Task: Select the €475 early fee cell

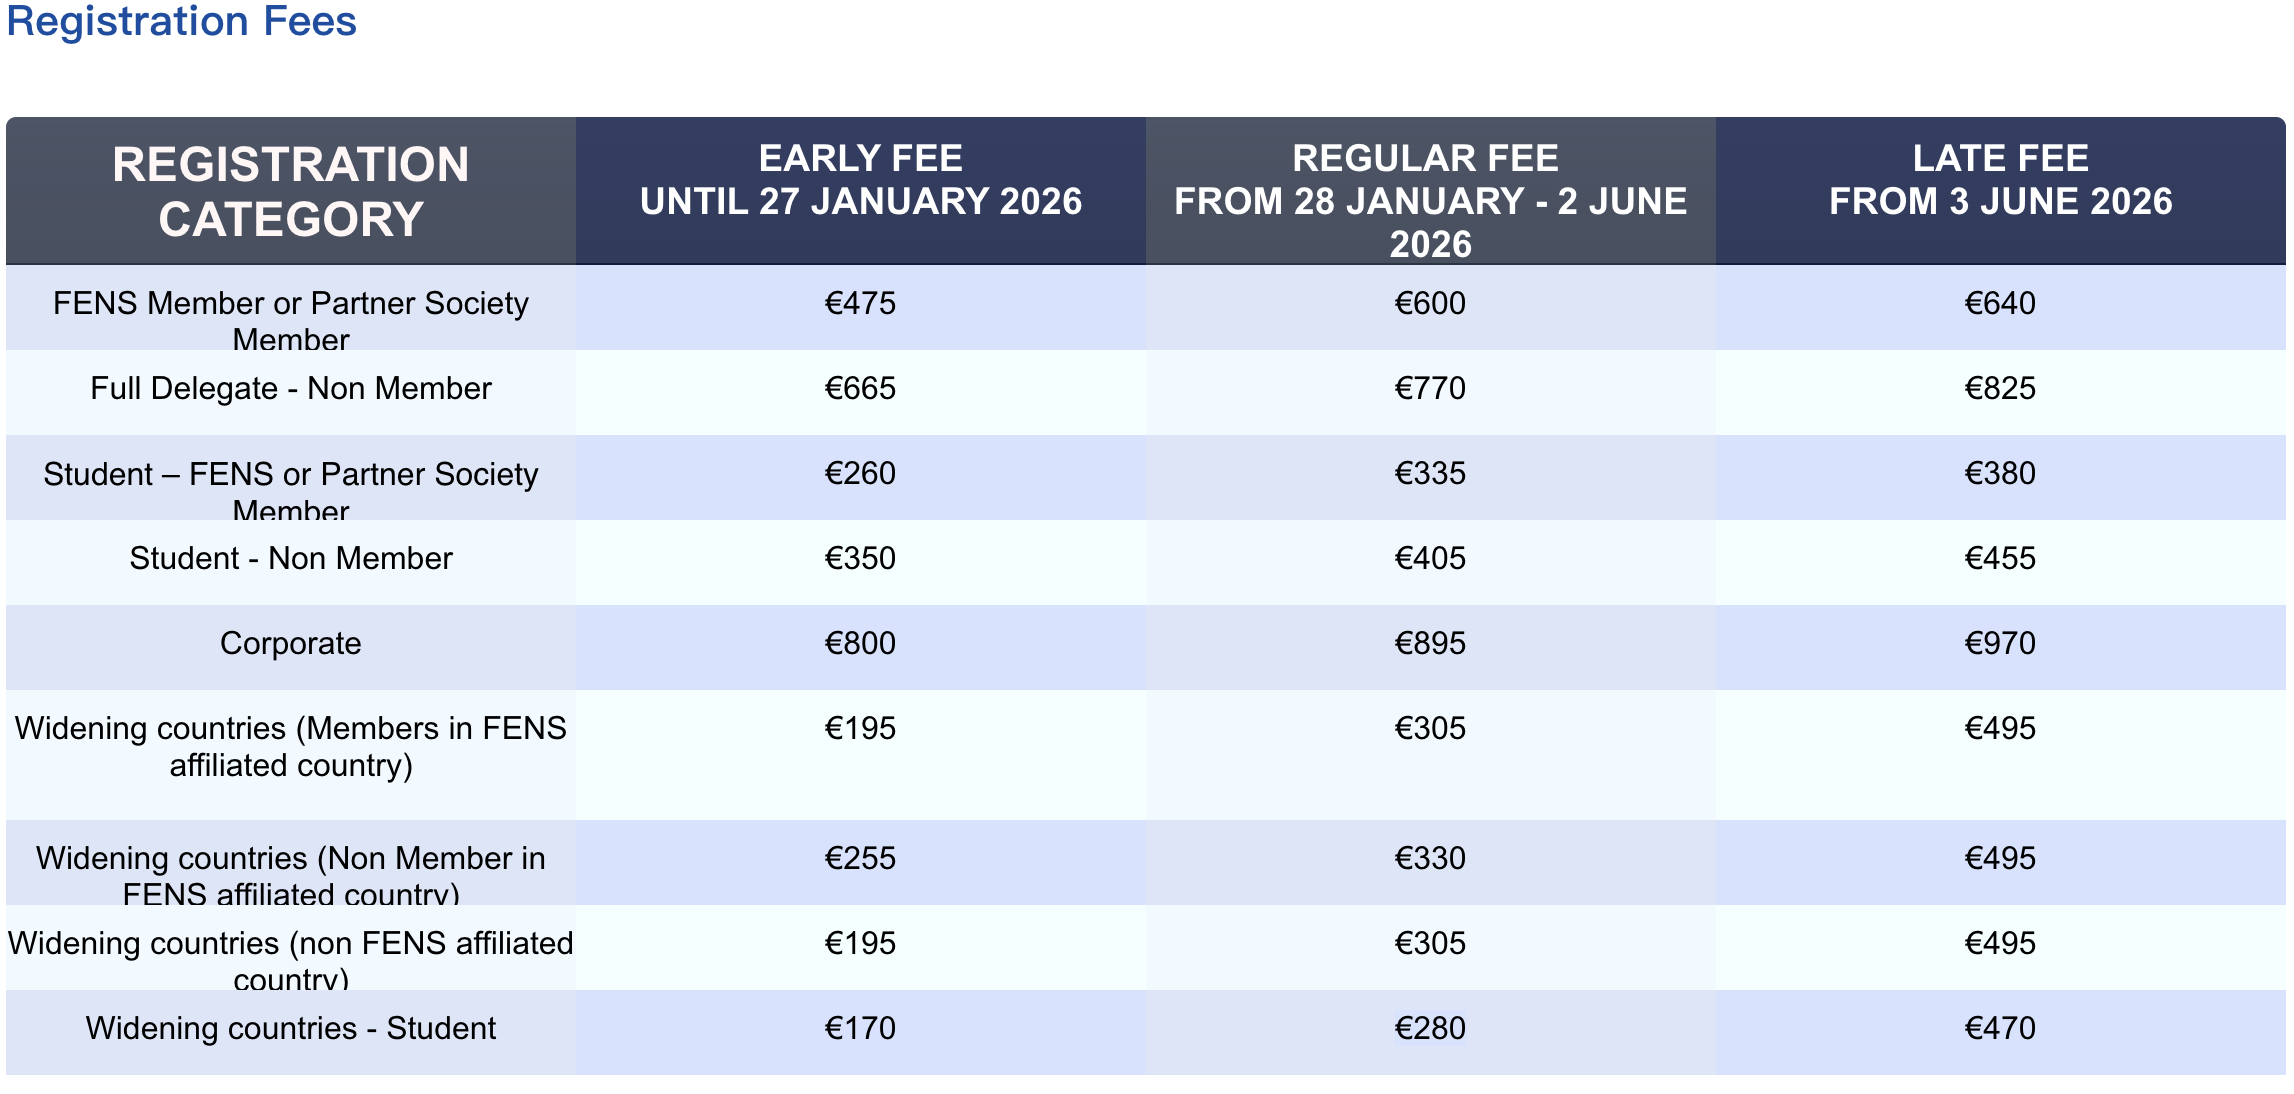Action: pyautogui.click(x=860, y=303)
